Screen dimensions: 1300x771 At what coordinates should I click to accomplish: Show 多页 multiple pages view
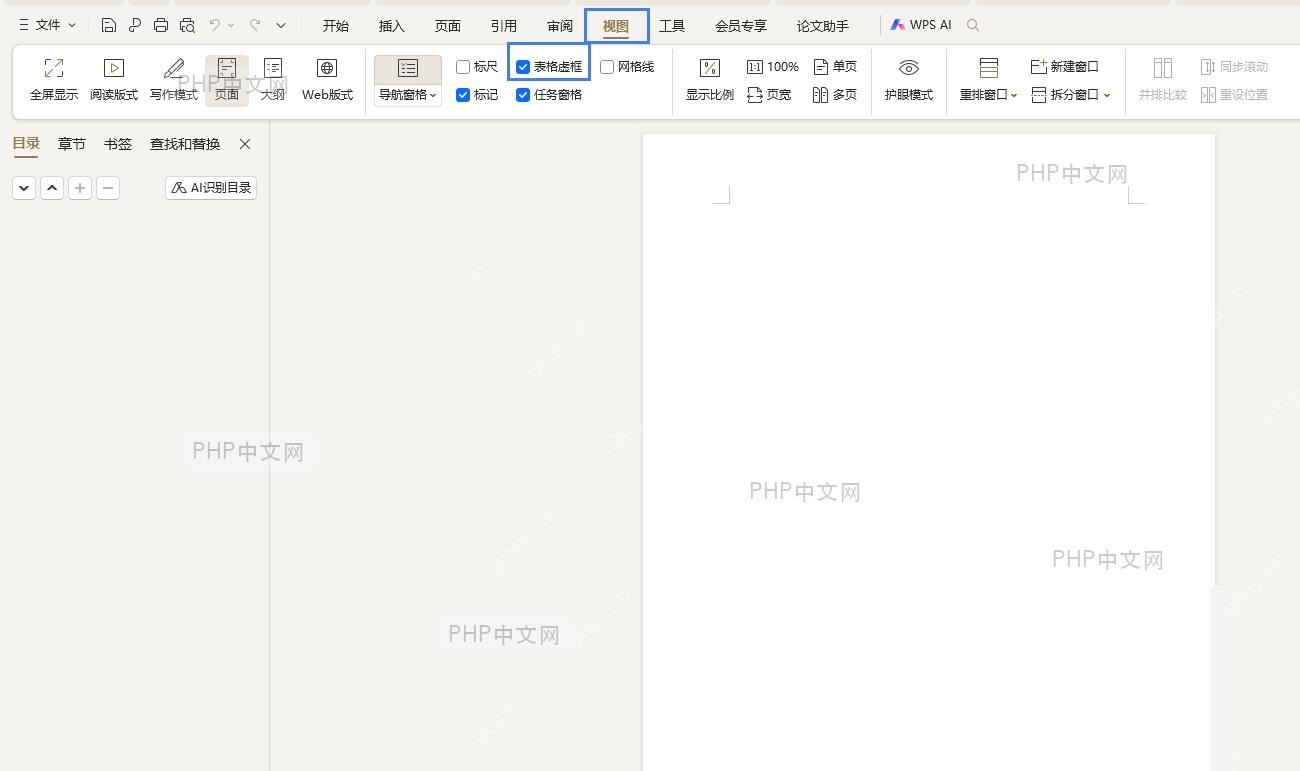[x=835, y=95]
